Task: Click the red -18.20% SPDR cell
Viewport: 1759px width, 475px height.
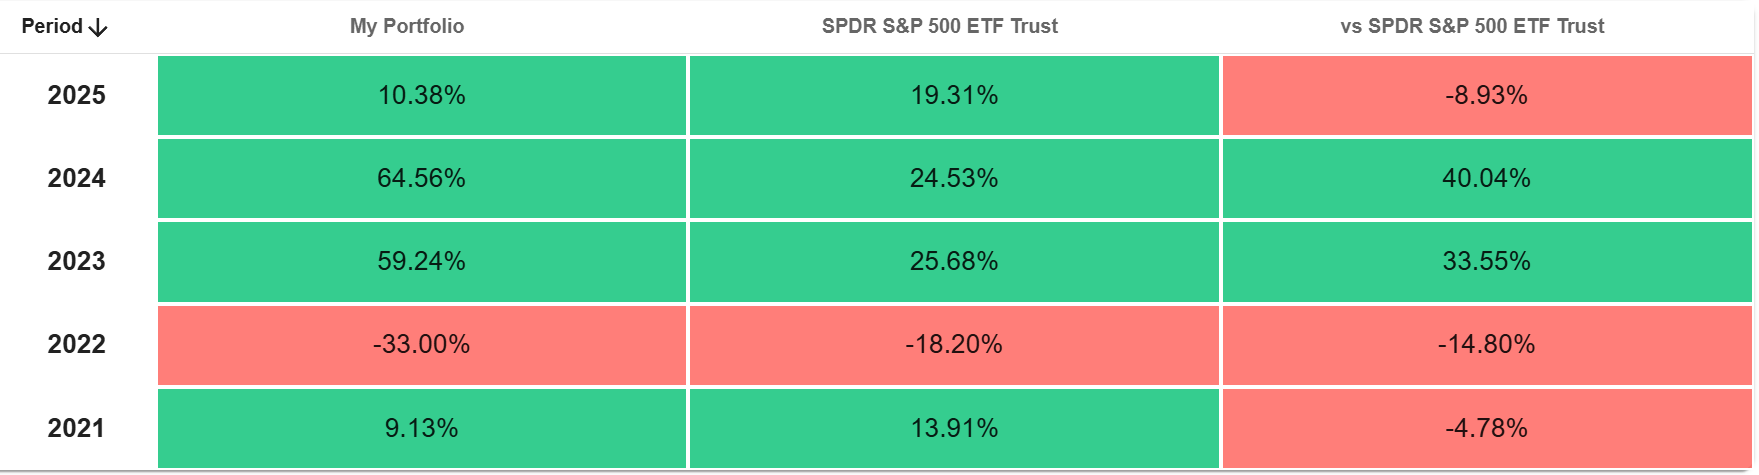Action: (x=954, y=344)
